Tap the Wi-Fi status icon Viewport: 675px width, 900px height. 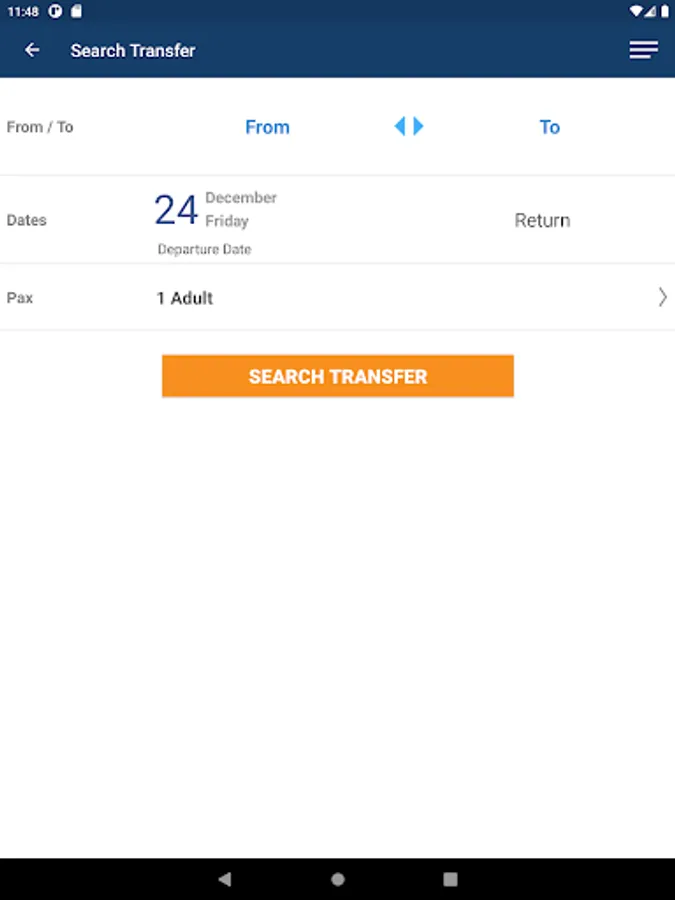coord(635,11)
